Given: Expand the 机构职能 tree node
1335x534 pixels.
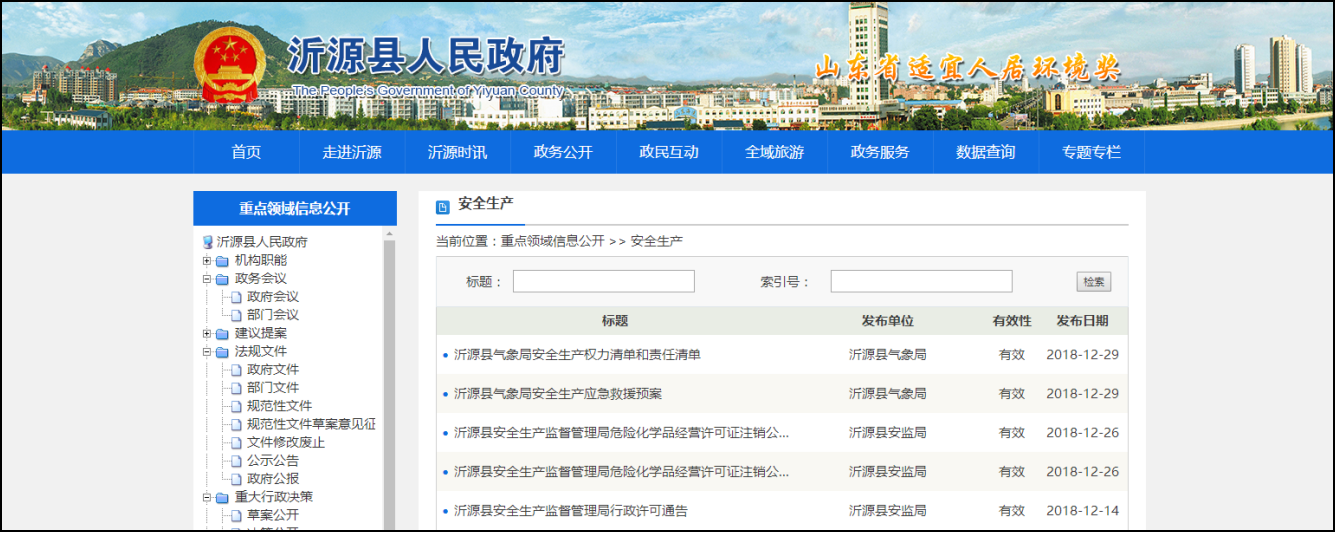Looking at the screenshot, I should [207, 261].
